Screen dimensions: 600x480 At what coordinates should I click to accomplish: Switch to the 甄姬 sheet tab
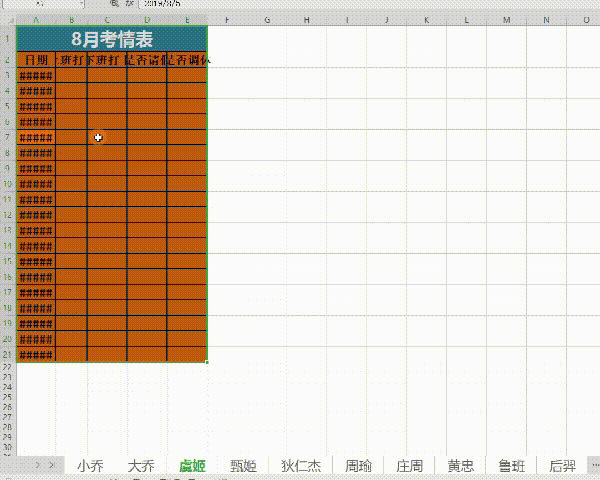[243, 466]
